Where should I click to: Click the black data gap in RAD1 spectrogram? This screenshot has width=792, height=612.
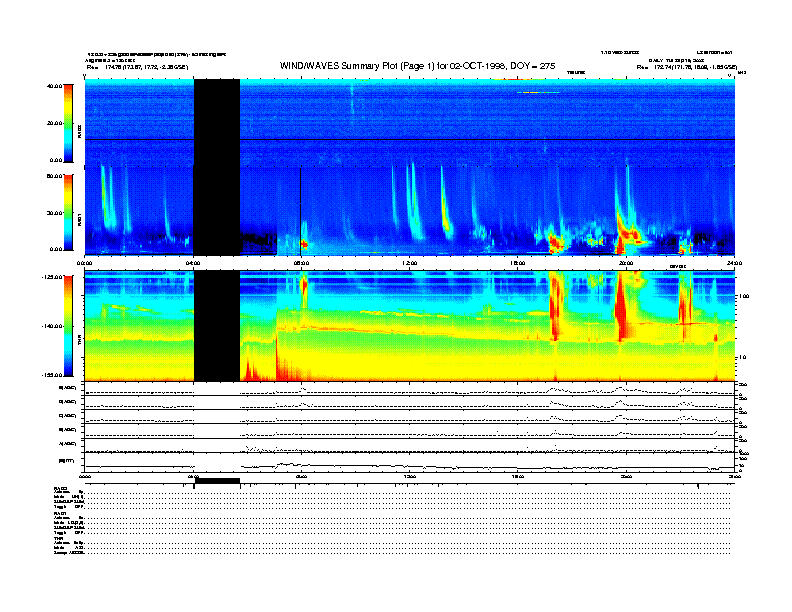[x=217, y=211]
